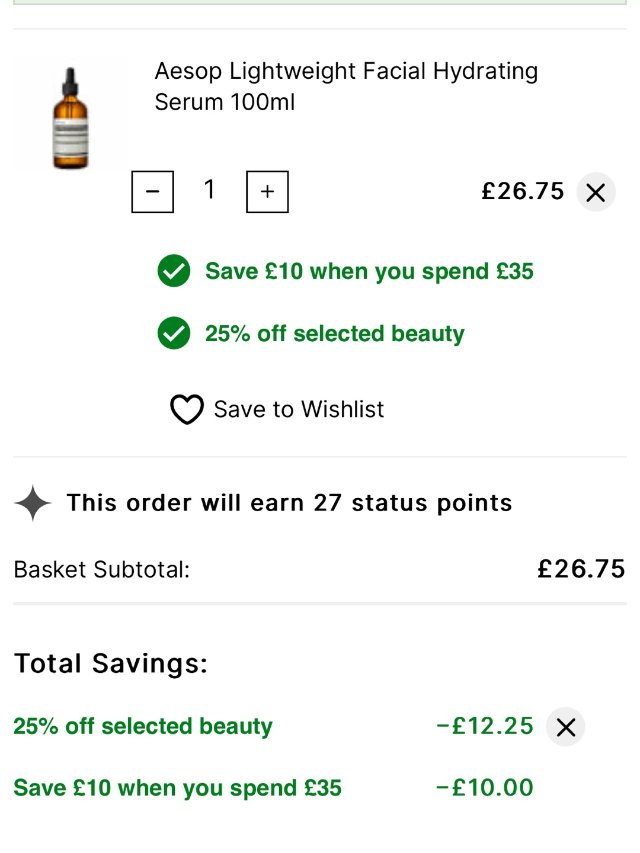
Task: Decrease serum quantity with minus button
Action: click(x=152, y=192)
